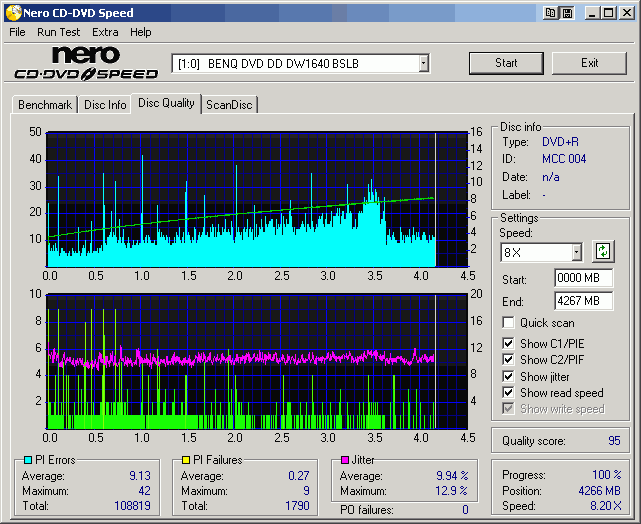This screenshot has height=524, width=641.
Task: Click the Exit button
Action: 589,63
